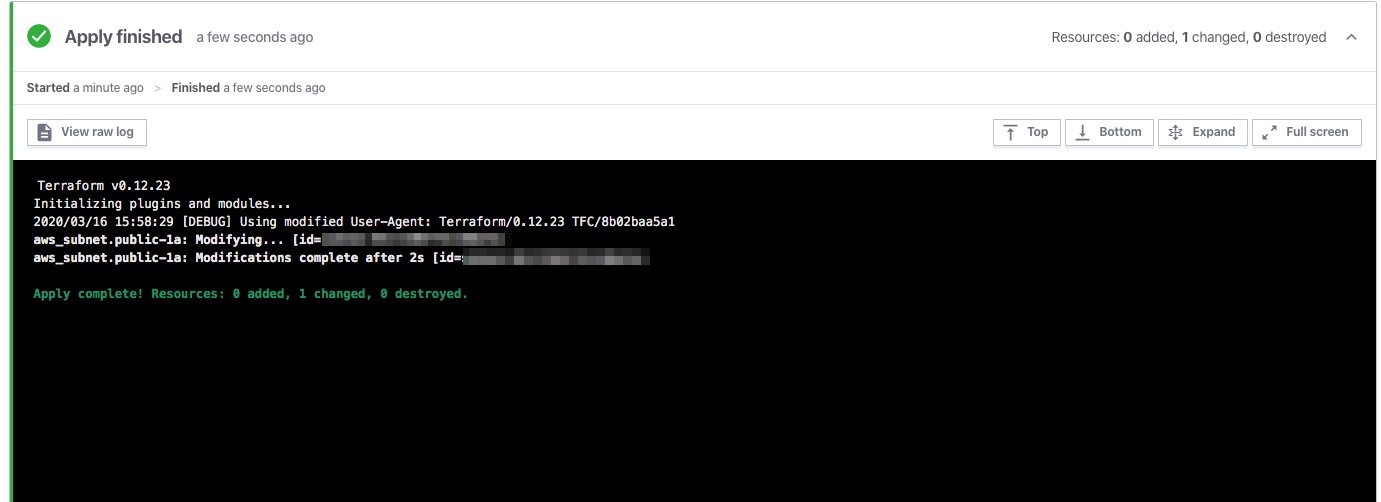Viewport: 1381px width, 502px height.
Task: Click the up-arrow icon on the Top button
Action: [x=1010, y=132]
